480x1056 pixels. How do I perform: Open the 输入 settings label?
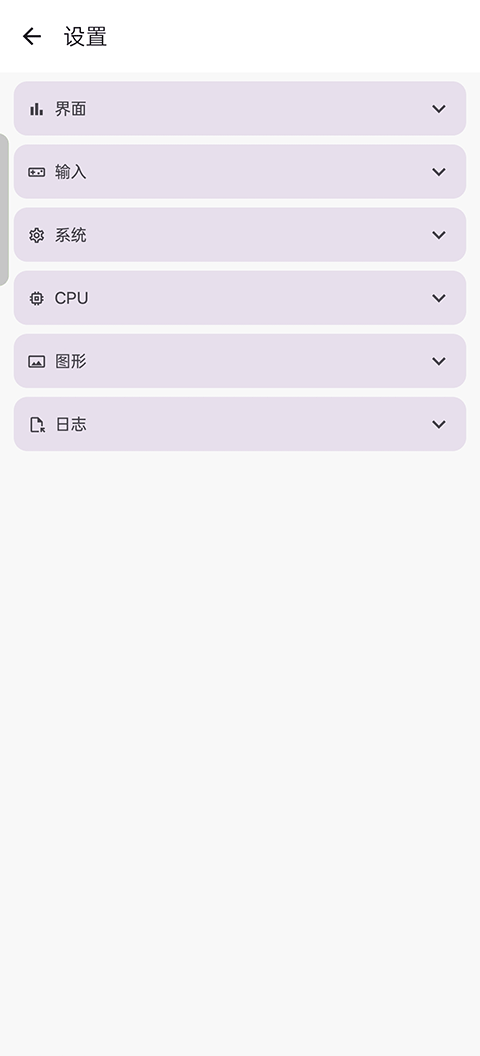pos(71,172)
